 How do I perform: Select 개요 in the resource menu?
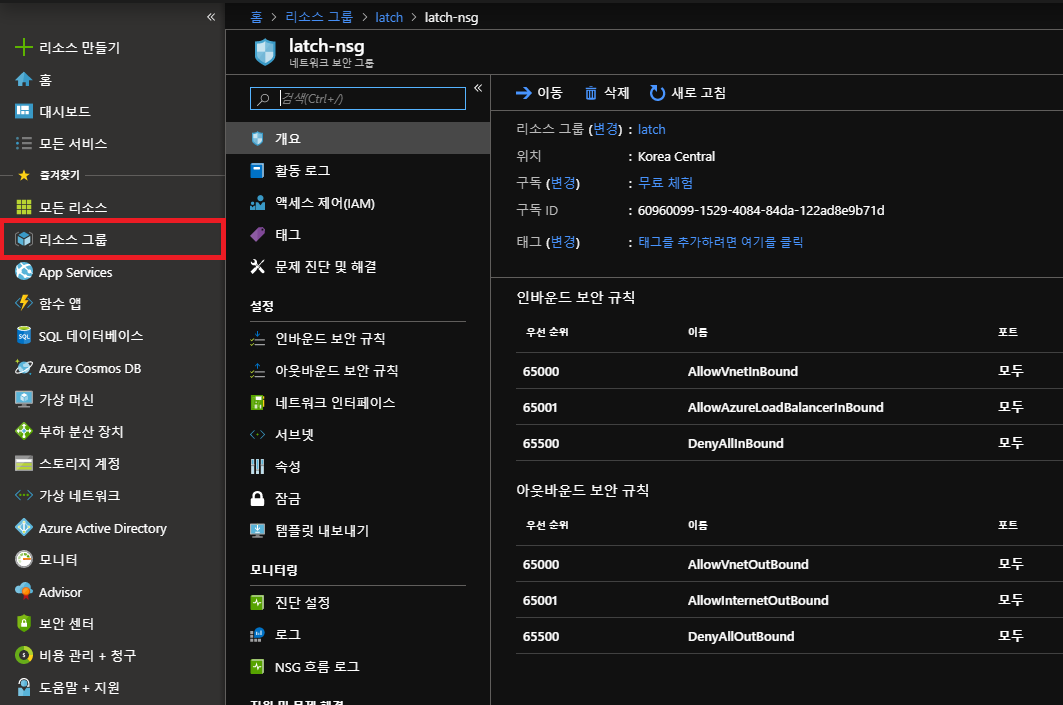pyautogui.click(x=358, y=138)
